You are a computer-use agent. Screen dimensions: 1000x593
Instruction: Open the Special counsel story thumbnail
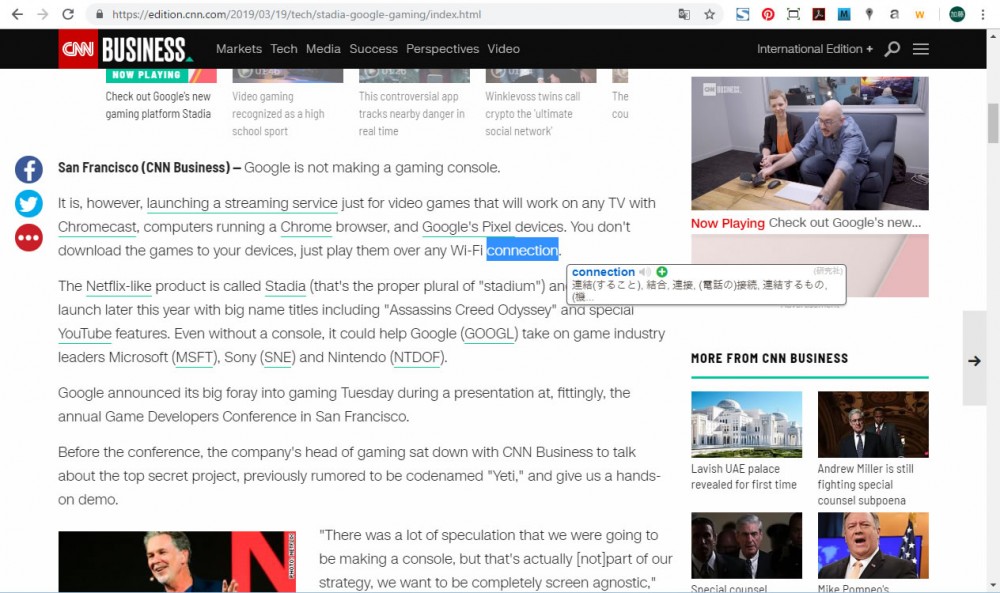[746, 545]
